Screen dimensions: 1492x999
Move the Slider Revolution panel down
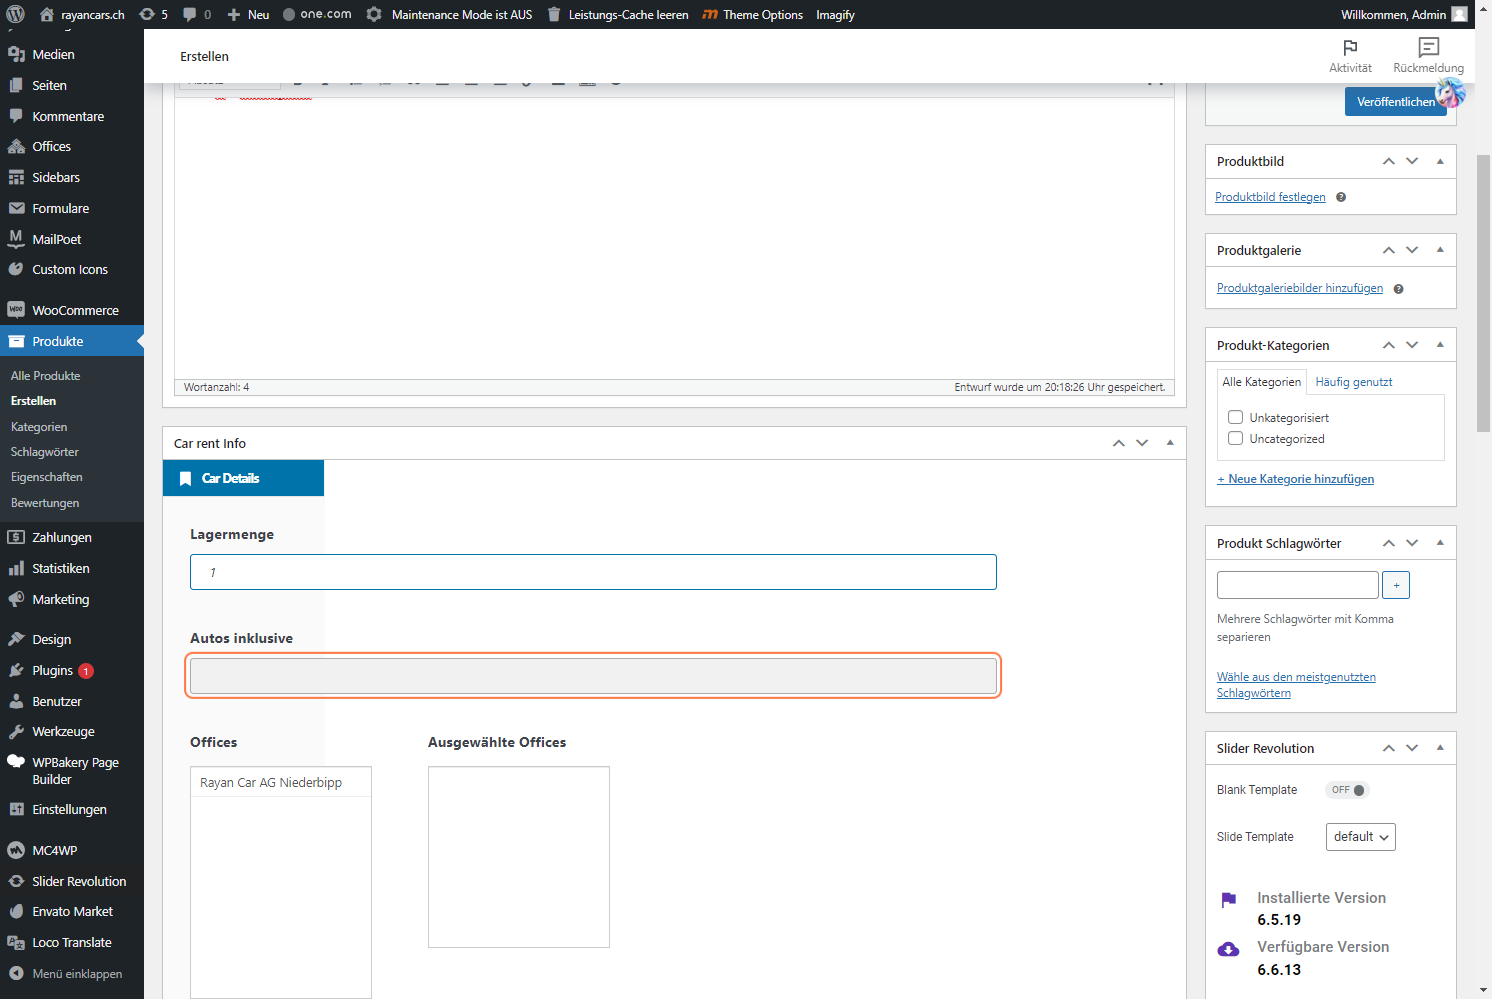[1412, 748]
